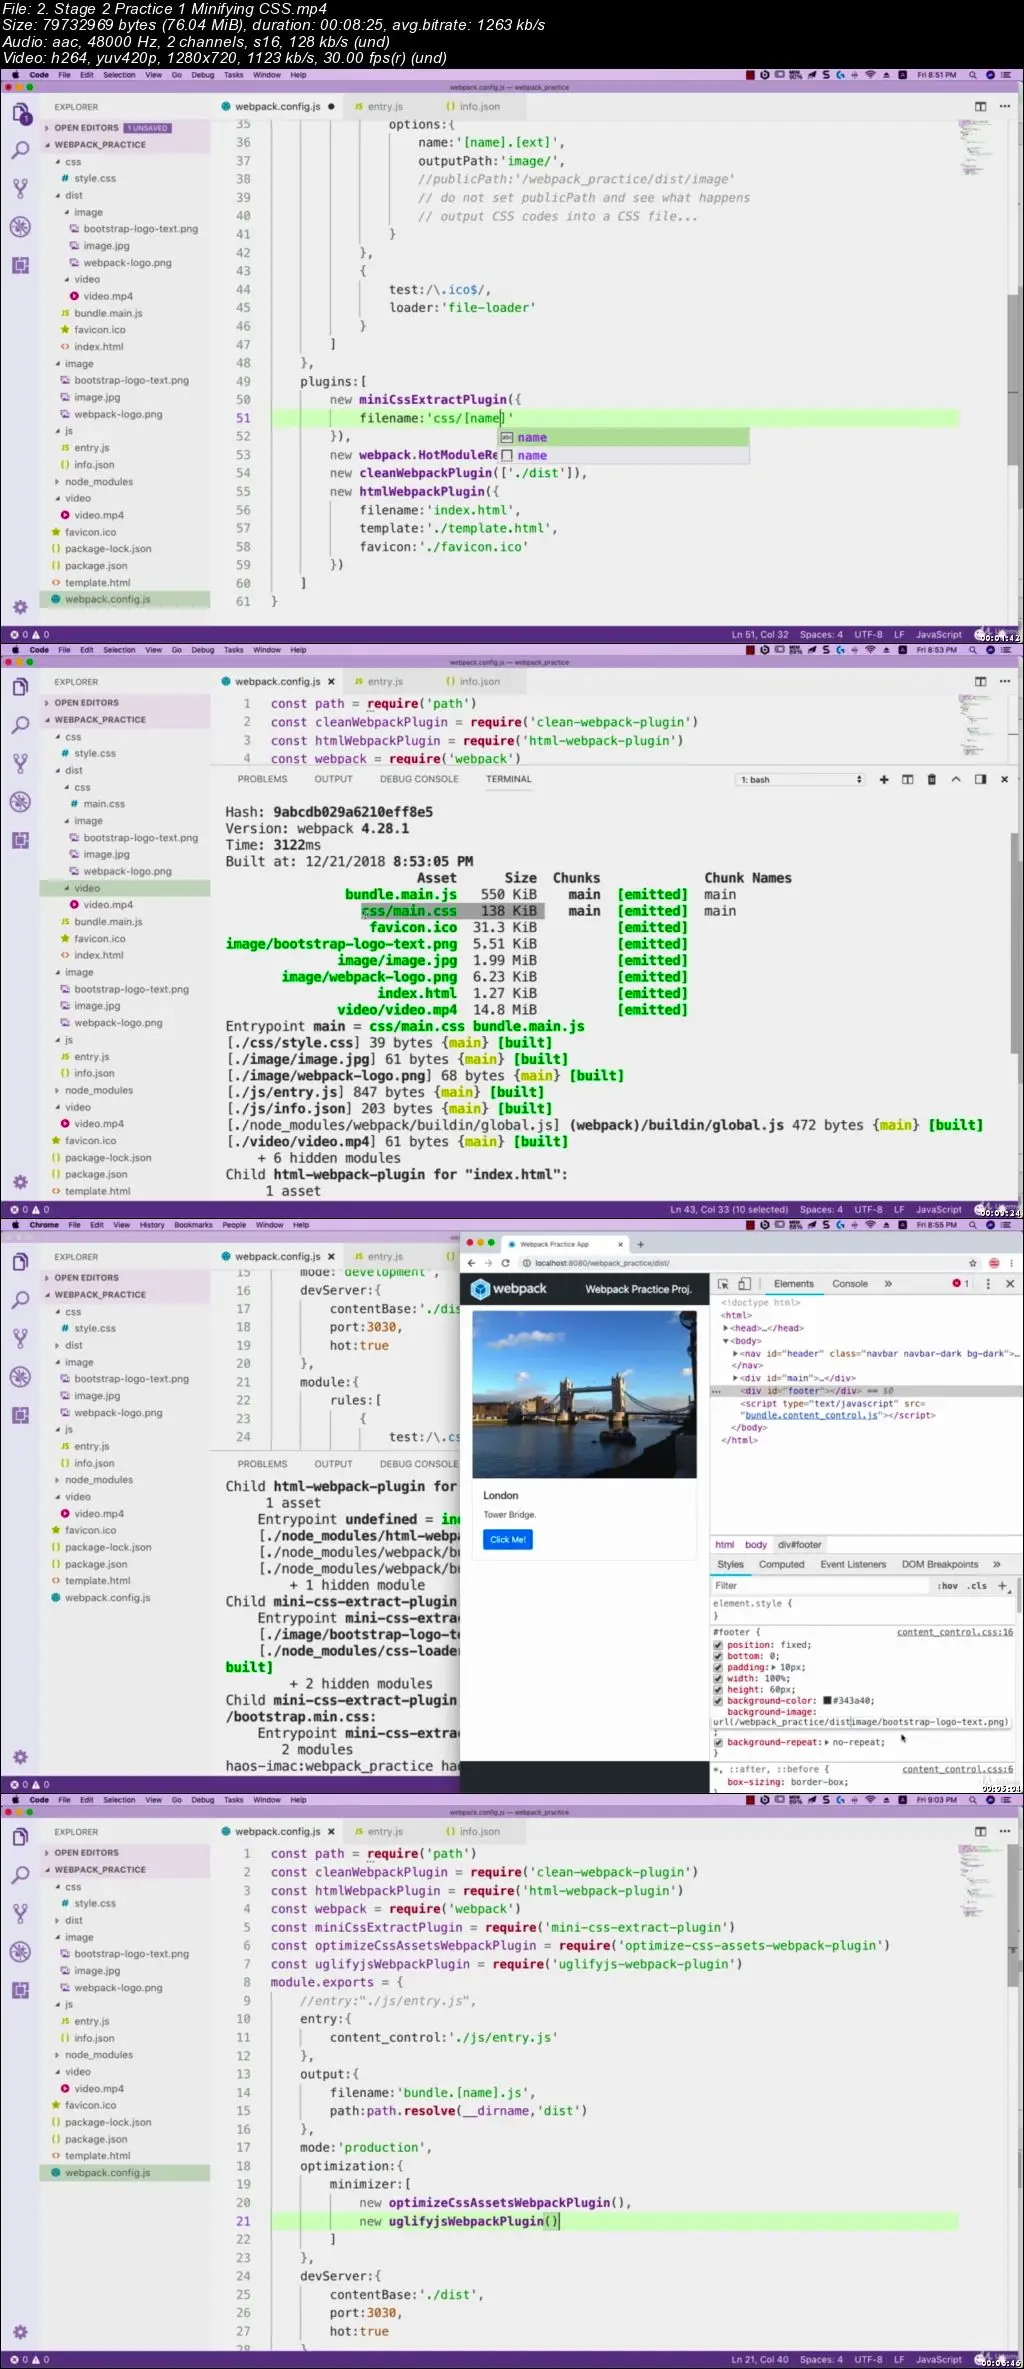Image resolution: width=1024 pixels, height=2369 pixels.
Task: Select the body breadcrumb in DevTools
Action: [756, 1544]
